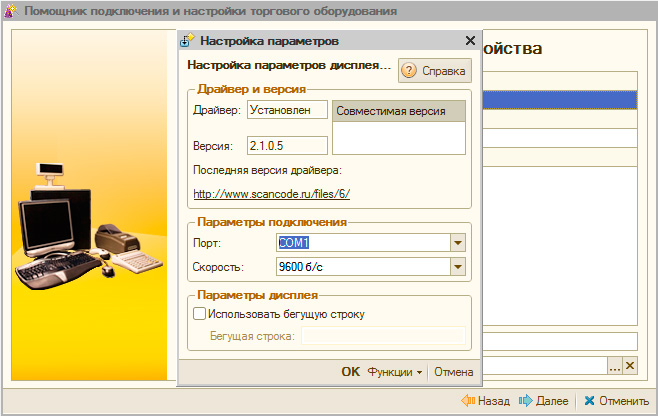Click the Порт field containing COM1
Viewport: 658px width, 416px height.
click(361, 243)
